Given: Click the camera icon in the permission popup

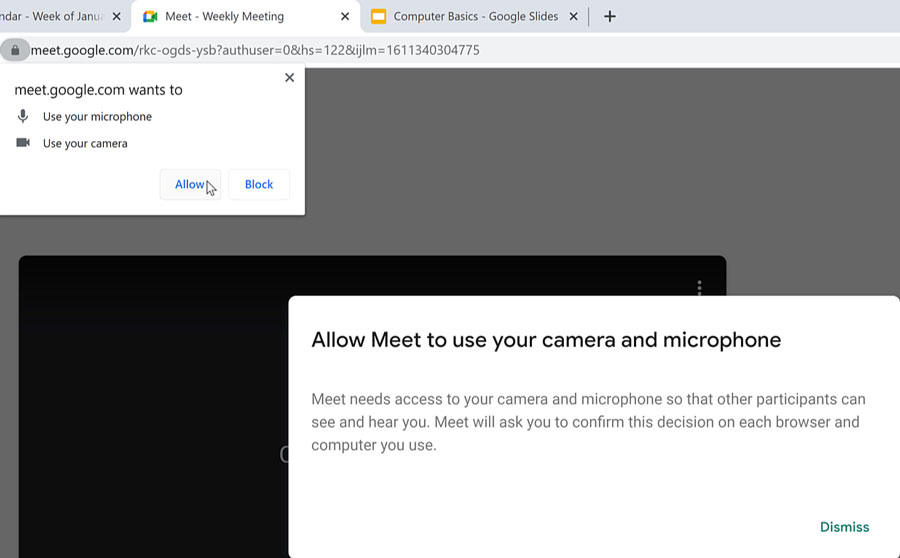Looking at the screenshot, I should pos(23,142).
